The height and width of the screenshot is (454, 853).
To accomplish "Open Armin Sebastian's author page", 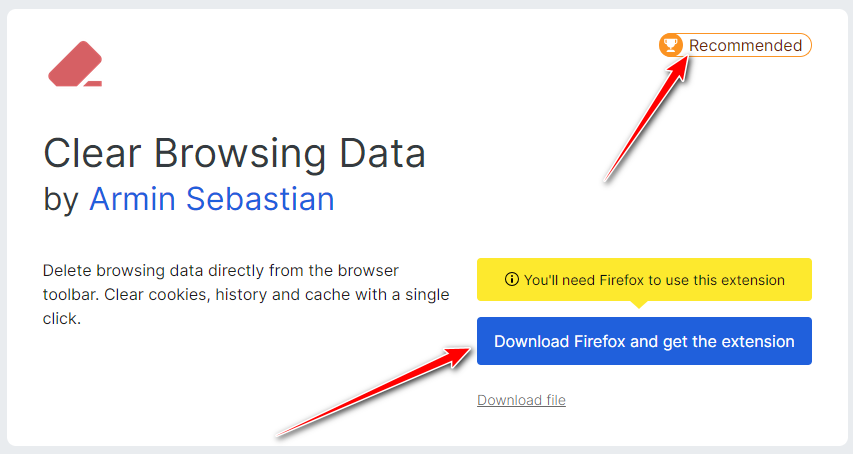I will pos(211,199).
